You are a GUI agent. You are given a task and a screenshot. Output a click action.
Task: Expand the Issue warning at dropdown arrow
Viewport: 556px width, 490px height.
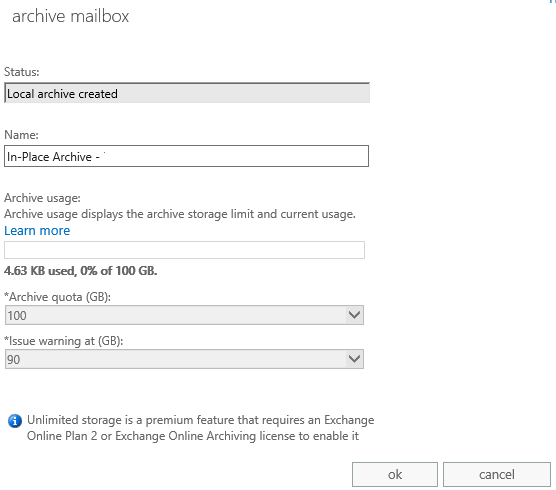[x=354, y=359]
